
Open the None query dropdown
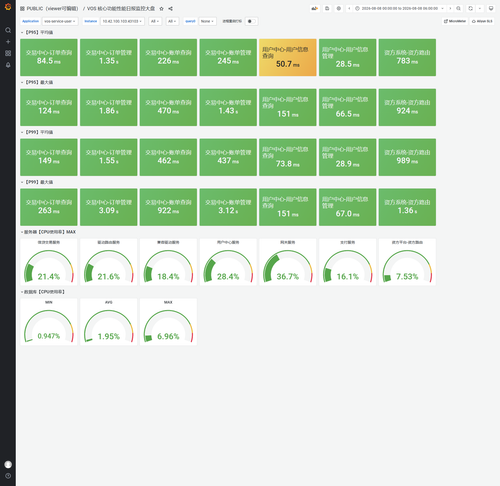tap(207, 21)
